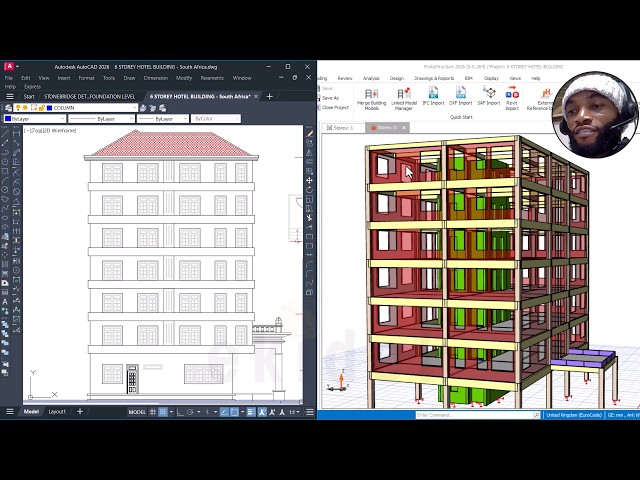The width and height of the screenshot is (640, 480).
Task: Open the annotation scale 1:1 dropdown
Action: [x=294, y=412]
